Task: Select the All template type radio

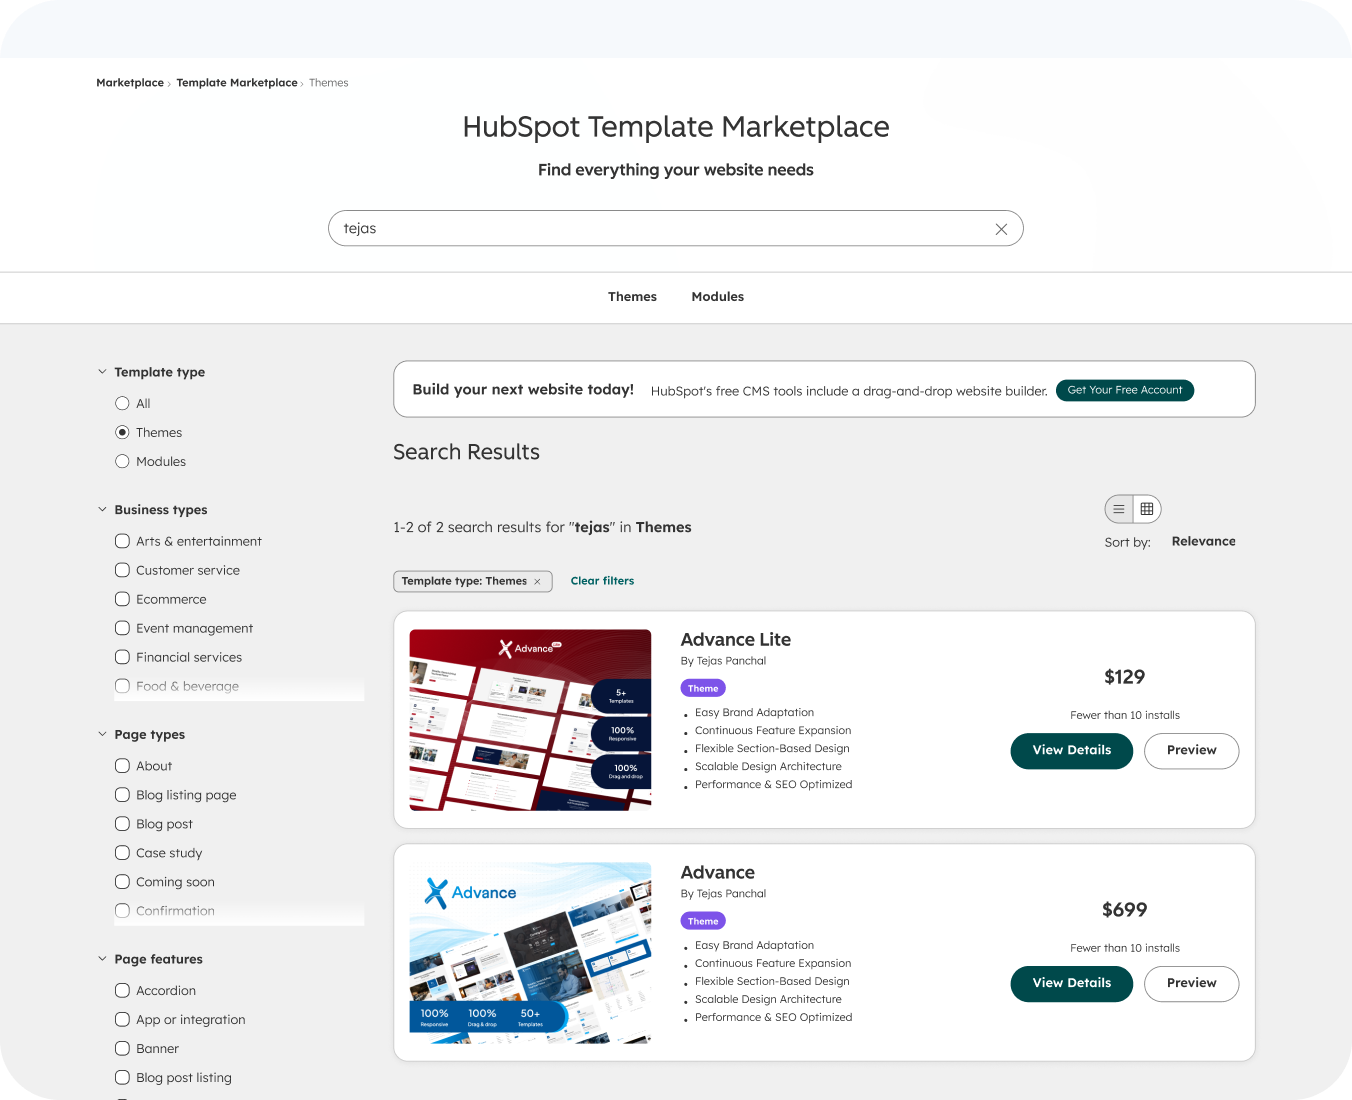Action: coord(122,403)
